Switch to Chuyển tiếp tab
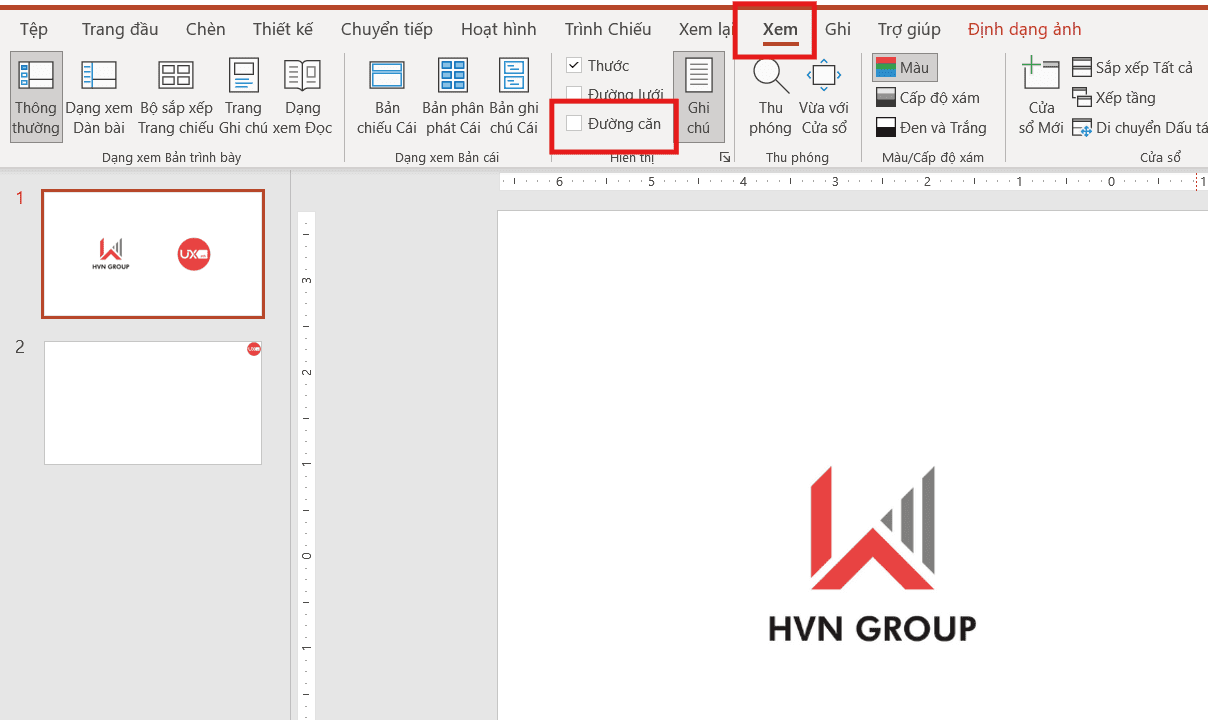Image resolution: width=1208 pixels, height=720 pixels. point(387,29)
